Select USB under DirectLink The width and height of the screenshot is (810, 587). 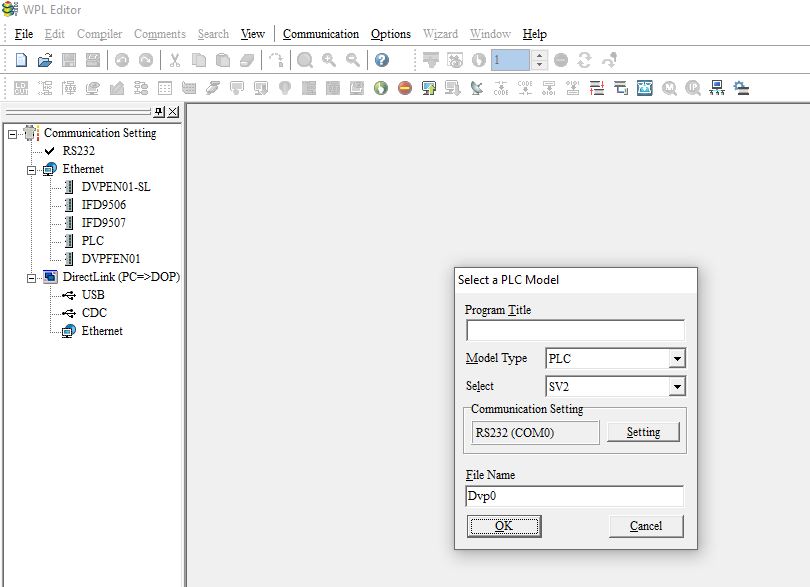click(93, 295)
